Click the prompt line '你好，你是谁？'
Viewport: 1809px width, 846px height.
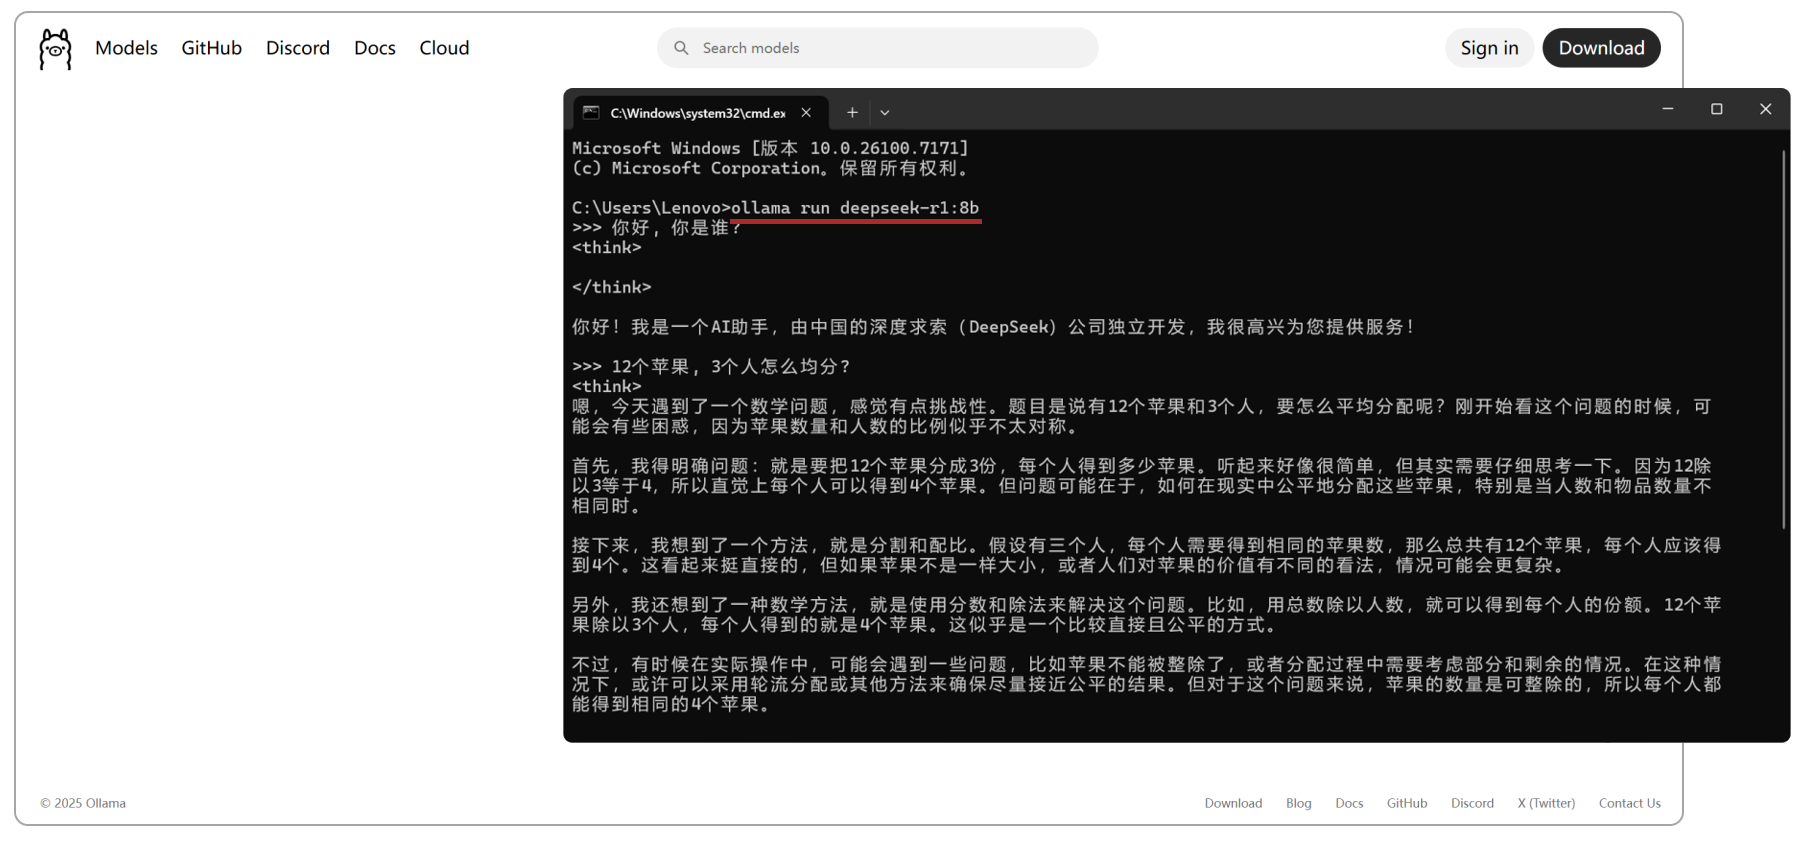tap(677, 228)
